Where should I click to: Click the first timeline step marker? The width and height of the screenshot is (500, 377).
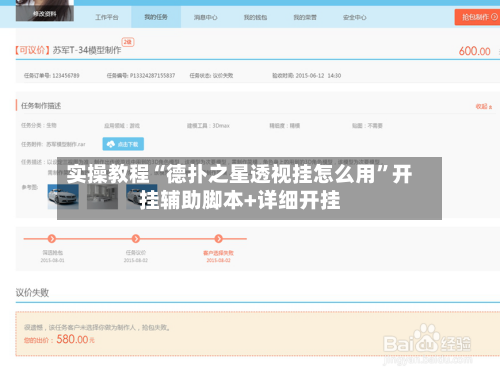pos(52,239)
